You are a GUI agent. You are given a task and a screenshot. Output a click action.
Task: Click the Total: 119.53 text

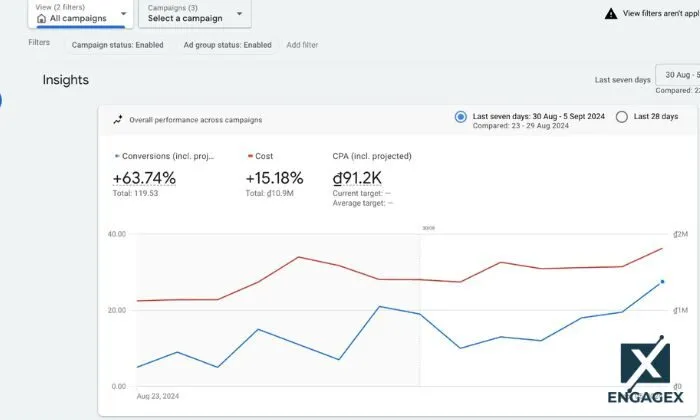coord(135,193)
